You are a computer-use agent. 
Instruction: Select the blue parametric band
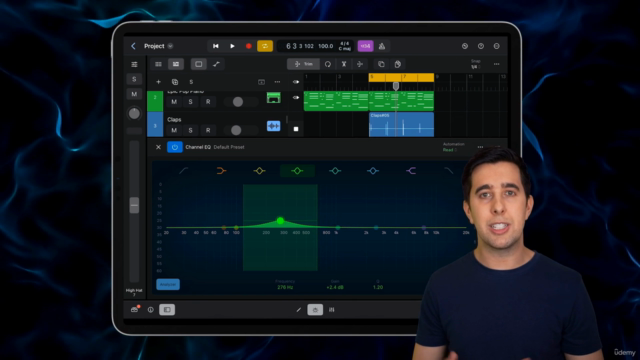pos(373,171)
